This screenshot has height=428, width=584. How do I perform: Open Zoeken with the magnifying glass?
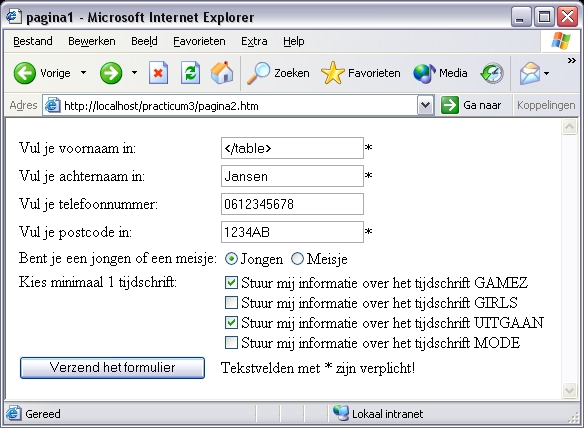point(258,73)
